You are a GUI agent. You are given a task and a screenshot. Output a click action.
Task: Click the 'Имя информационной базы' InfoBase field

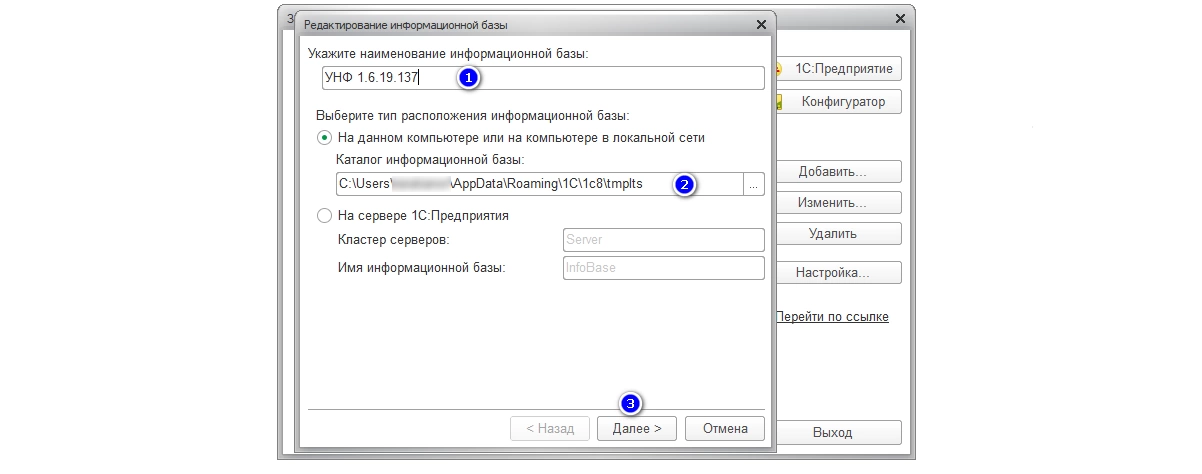[x=663, y=268]
